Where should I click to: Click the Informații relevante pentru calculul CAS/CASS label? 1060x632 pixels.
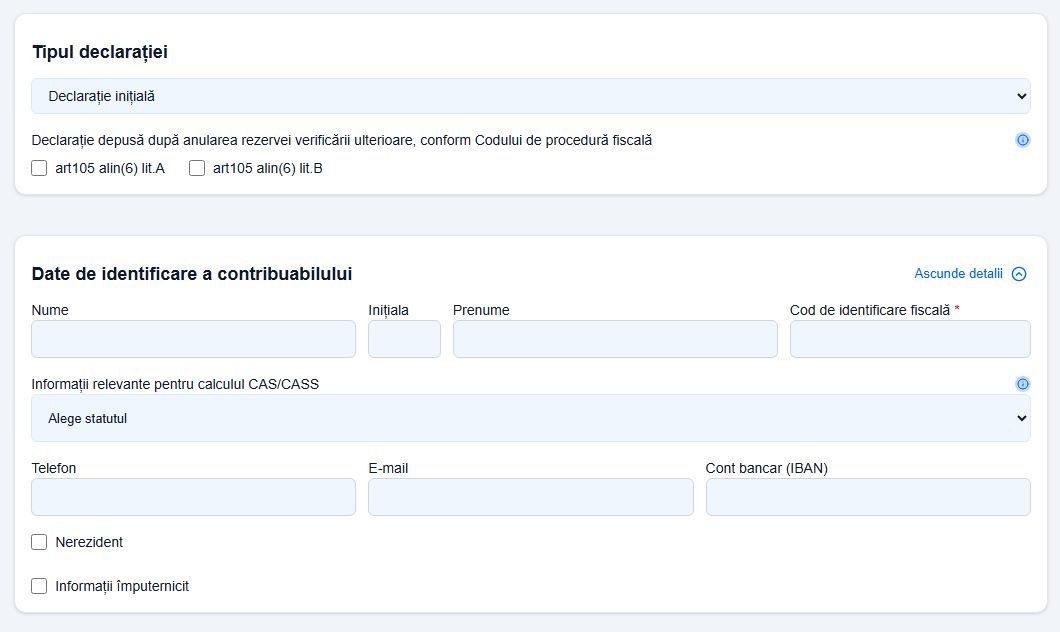[x=175, y=384]
